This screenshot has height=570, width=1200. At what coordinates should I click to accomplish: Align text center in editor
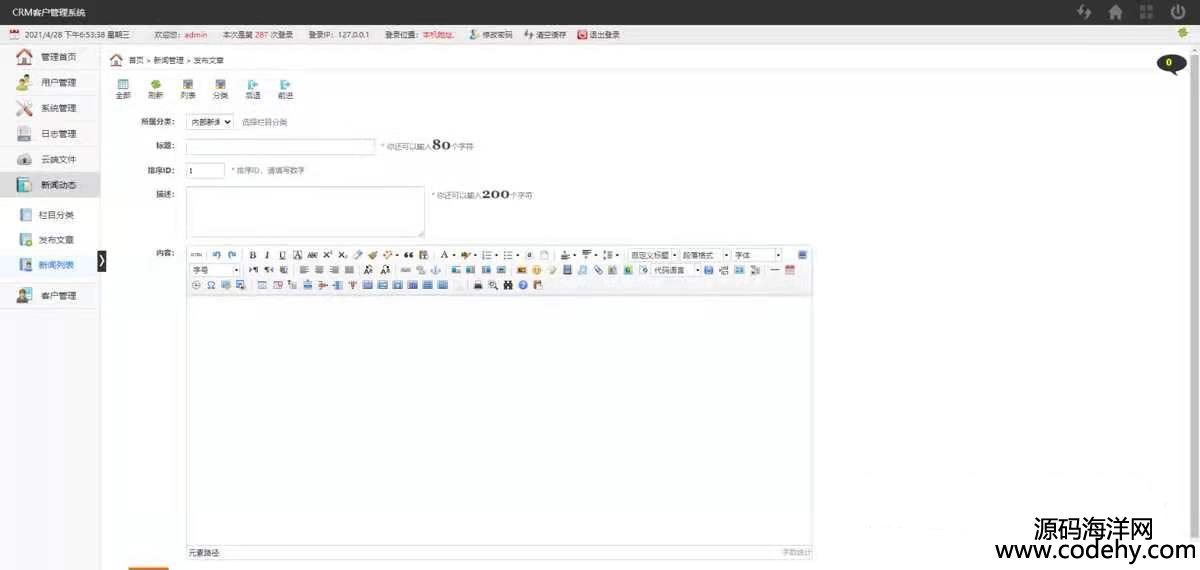319,270
